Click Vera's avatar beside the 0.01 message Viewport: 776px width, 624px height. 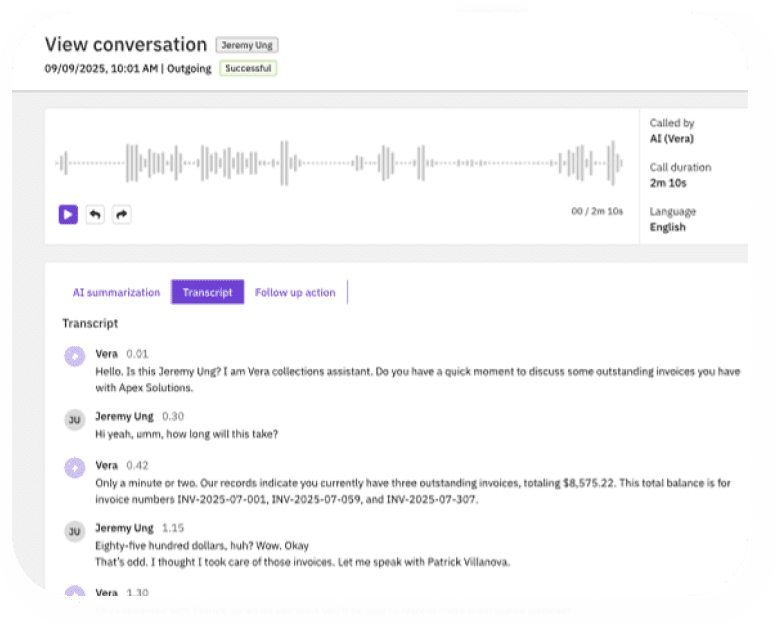pos(74,356)
